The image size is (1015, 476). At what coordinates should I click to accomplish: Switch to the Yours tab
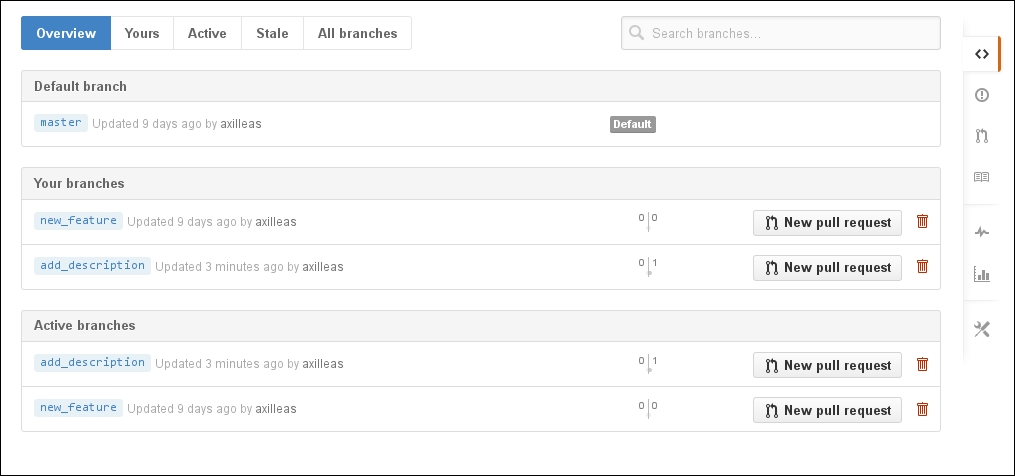click(x=142, y=33)
